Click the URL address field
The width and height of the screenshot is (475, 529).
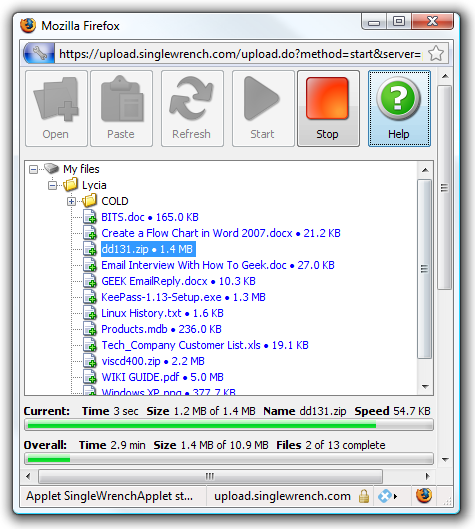coord(240,54)
